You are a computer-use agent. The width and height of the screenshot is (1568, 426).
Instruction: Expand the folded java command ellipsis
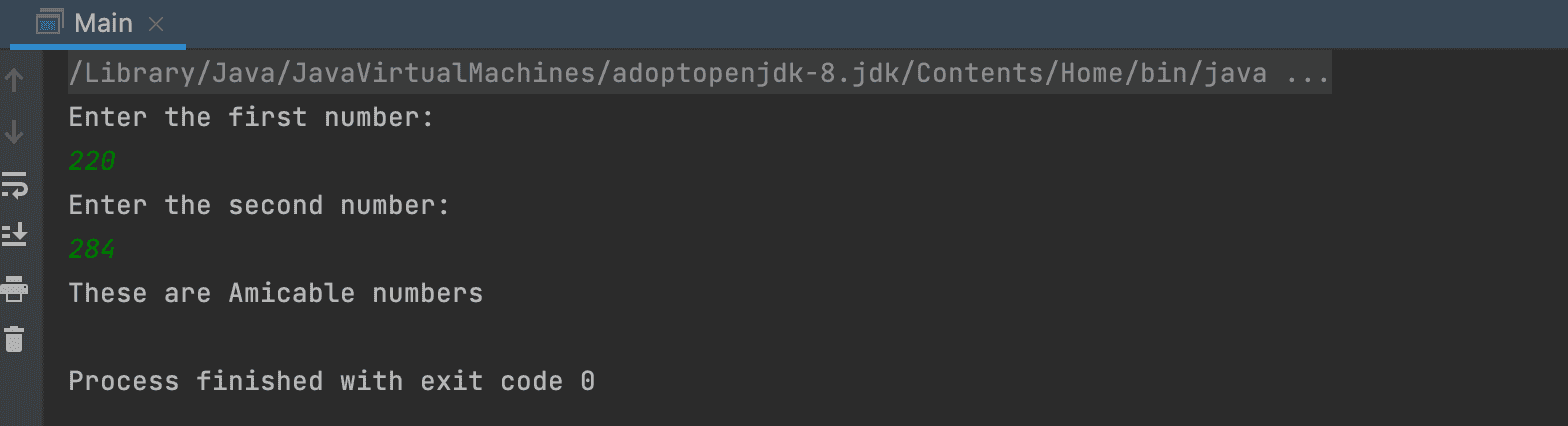(1306, 74)
